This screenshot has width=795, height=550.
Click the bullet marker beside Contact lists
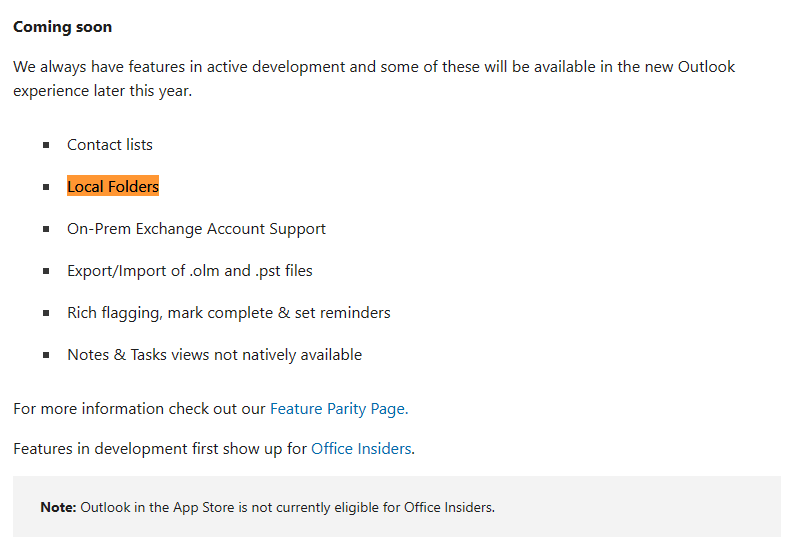[x=46, y=145]
